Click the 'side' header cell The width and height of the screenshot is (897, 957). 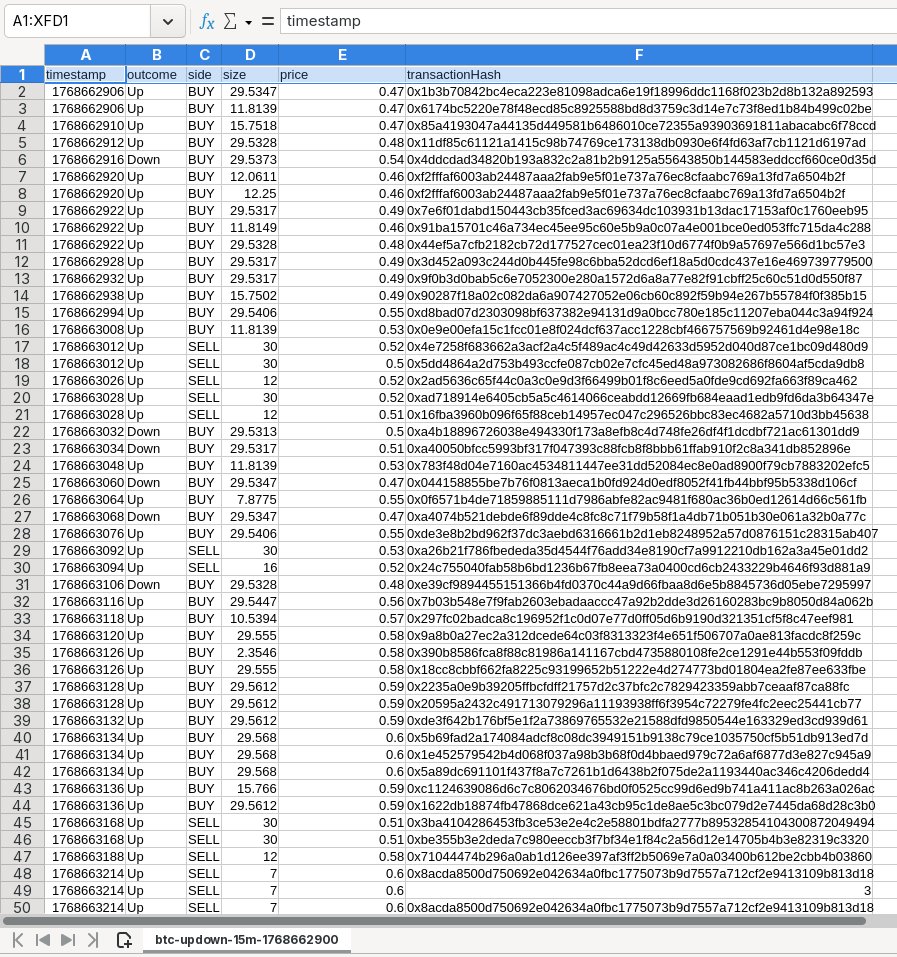tap(204, 74)
